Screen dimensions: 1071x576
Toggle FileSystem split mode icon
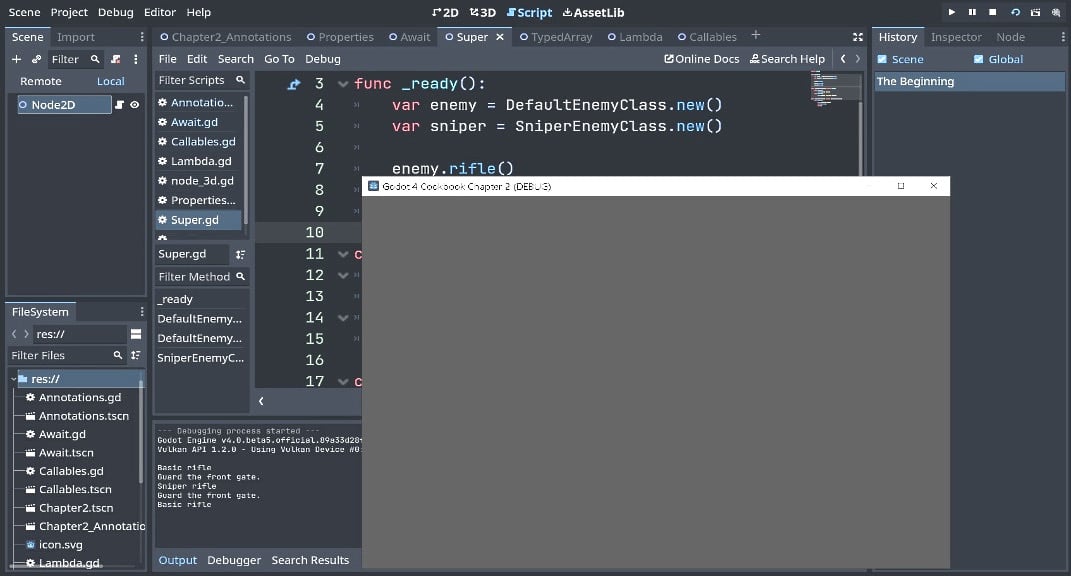(x=136, y=334)
